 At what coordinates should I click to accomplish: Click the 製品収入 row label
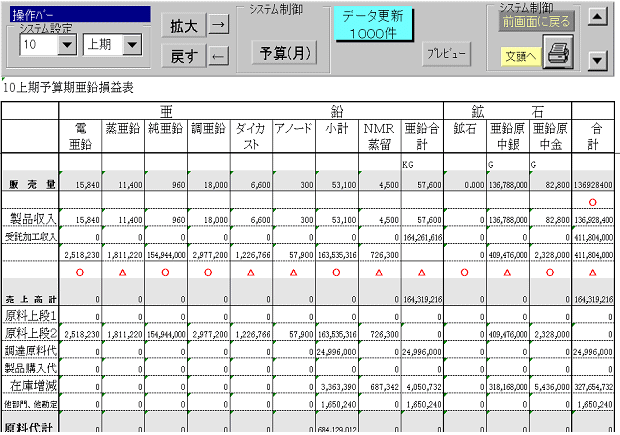[33, 219]
